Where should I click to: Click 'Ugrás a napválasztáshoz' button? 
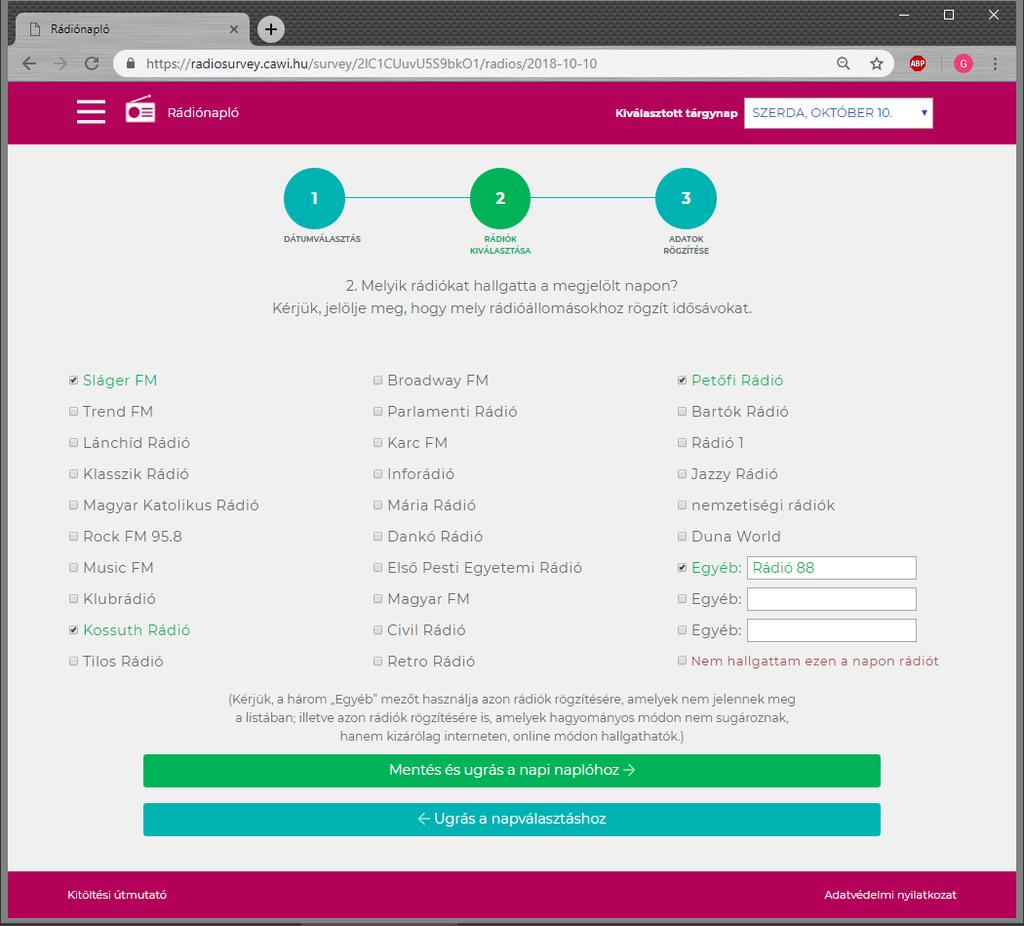pos(512,819)
